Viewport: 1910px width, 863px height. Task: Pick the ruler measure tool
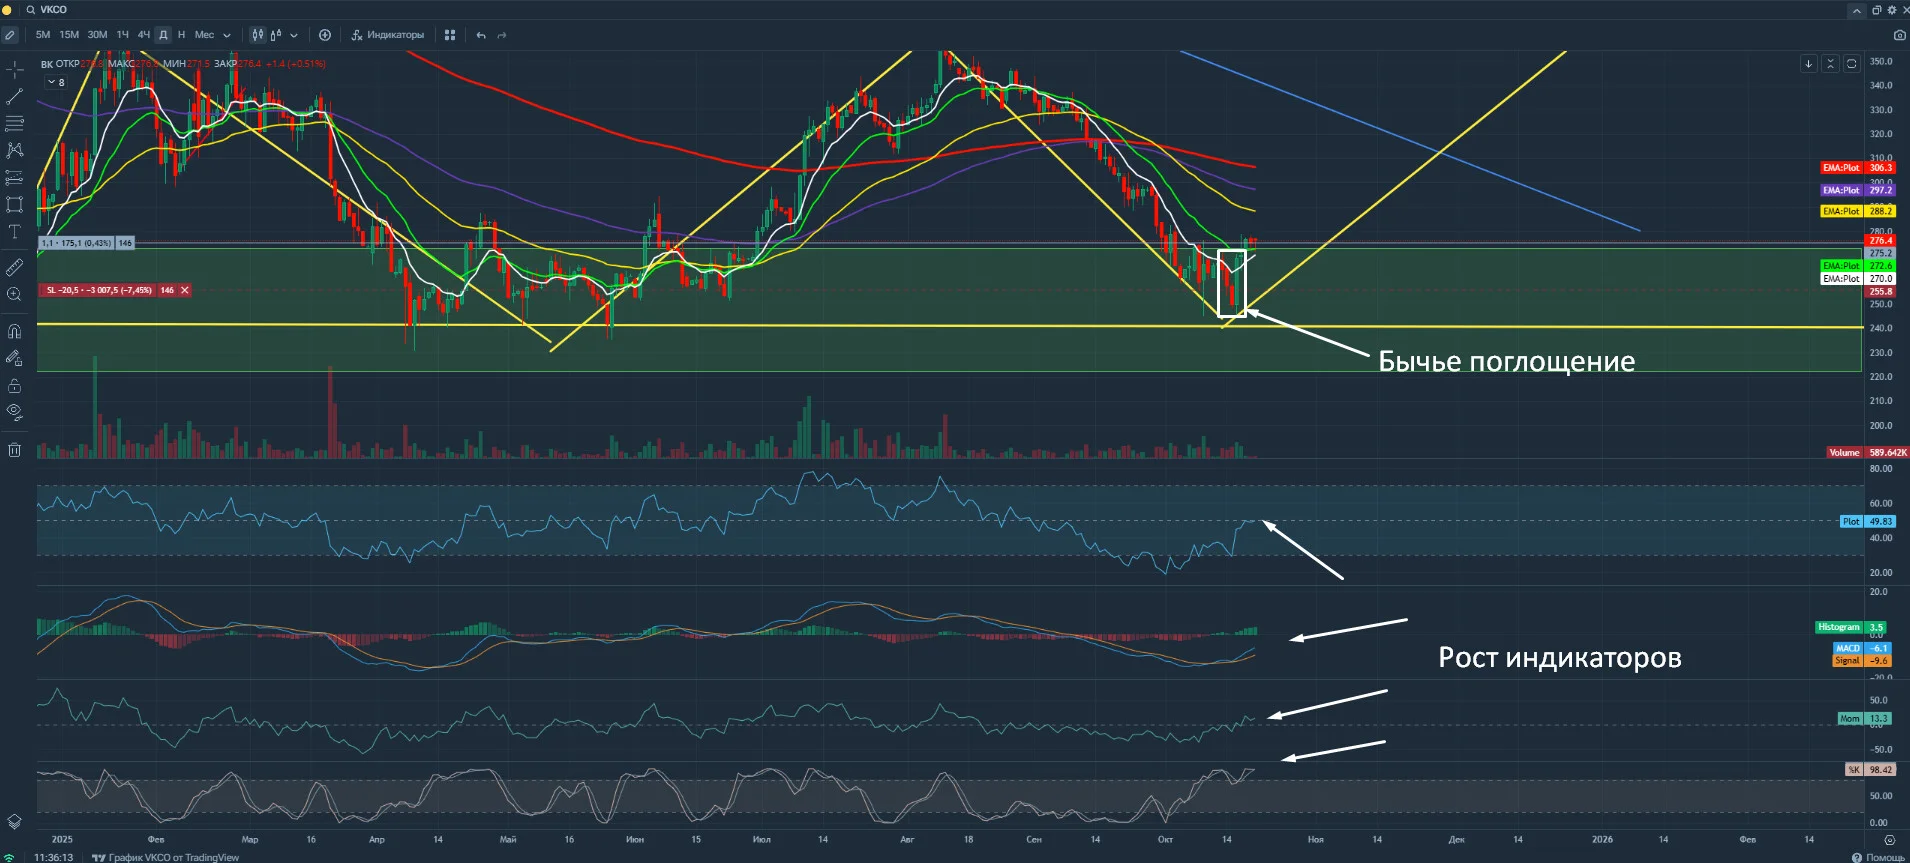[14, 267]
